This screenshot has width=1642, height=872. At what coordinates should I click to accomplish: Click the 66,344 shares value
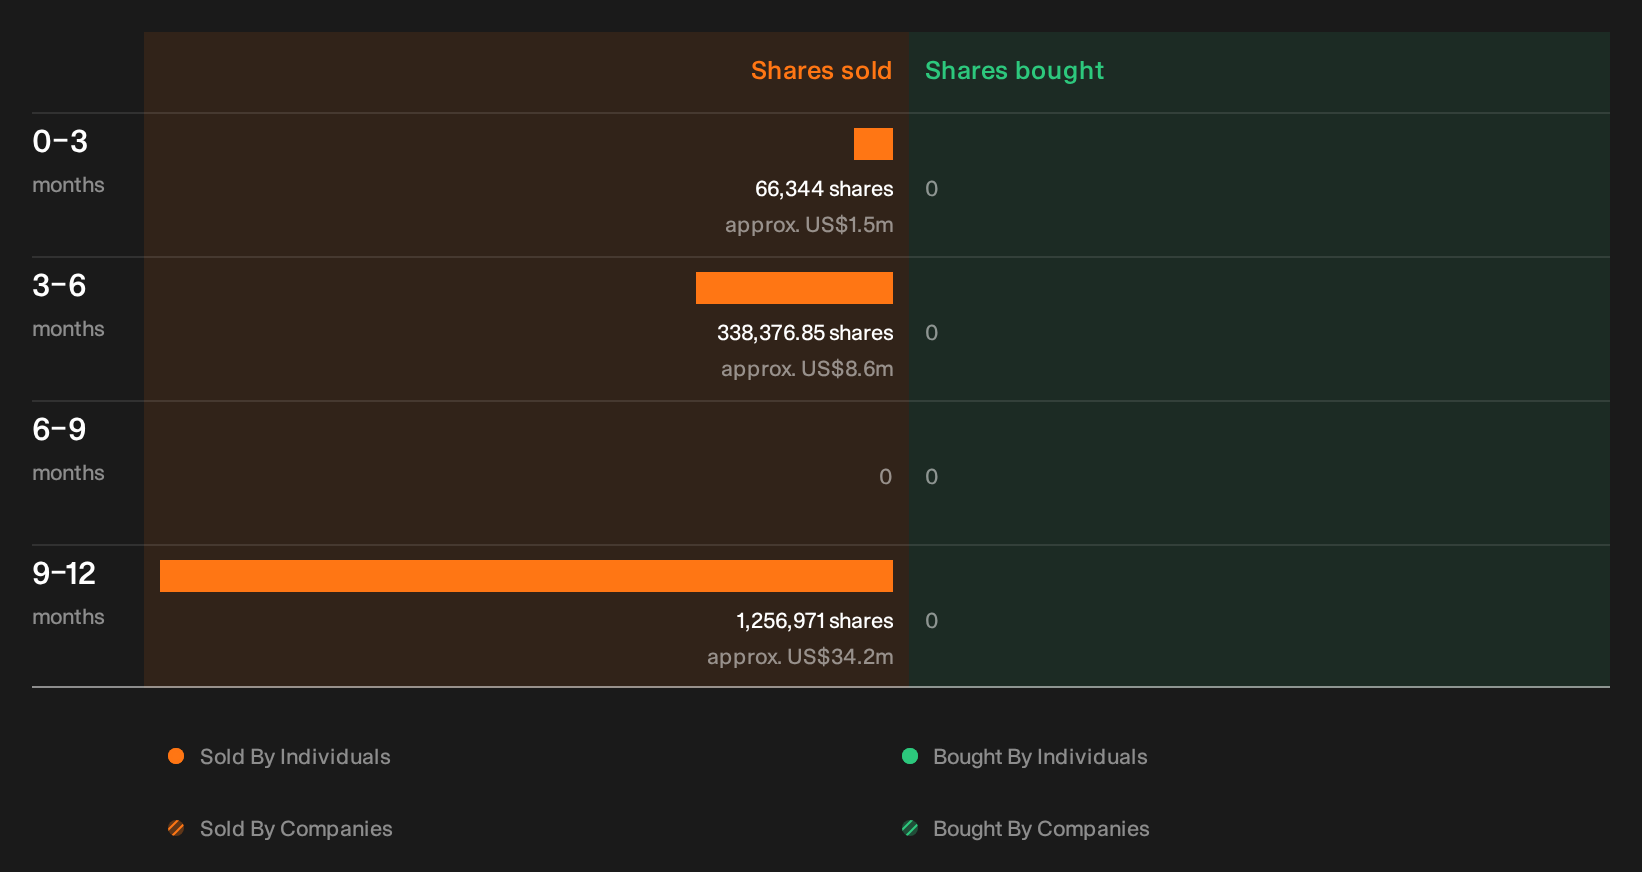pyautogui.click(x=824, y=189)
